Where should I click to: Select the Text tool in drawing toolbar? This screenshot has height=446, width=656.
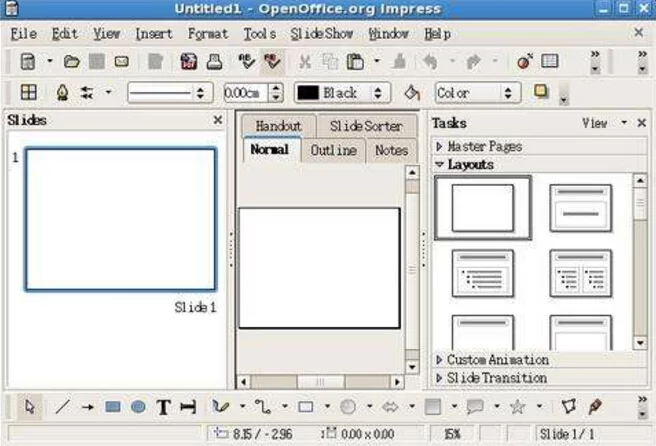click(163, 408)
